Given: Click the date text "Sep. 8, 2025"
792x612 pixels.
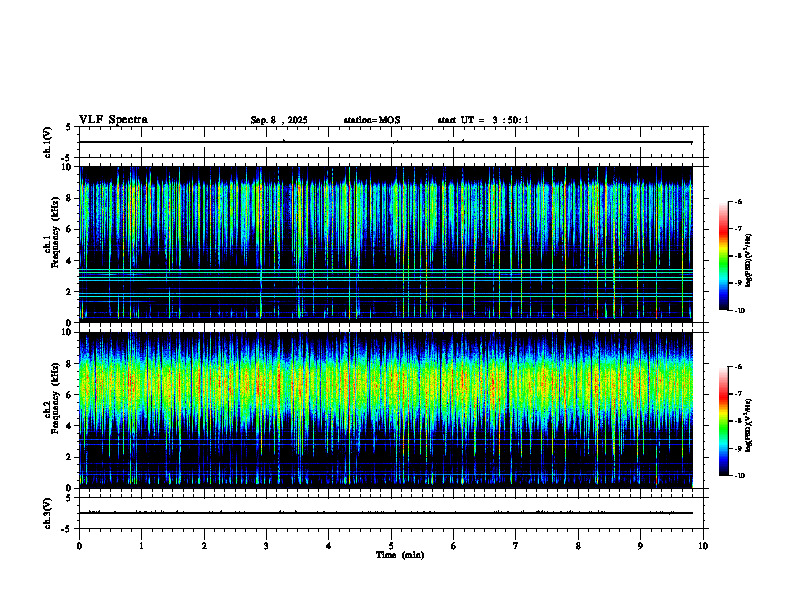Looking at the screenshot, I should click(x=279, y=120).
